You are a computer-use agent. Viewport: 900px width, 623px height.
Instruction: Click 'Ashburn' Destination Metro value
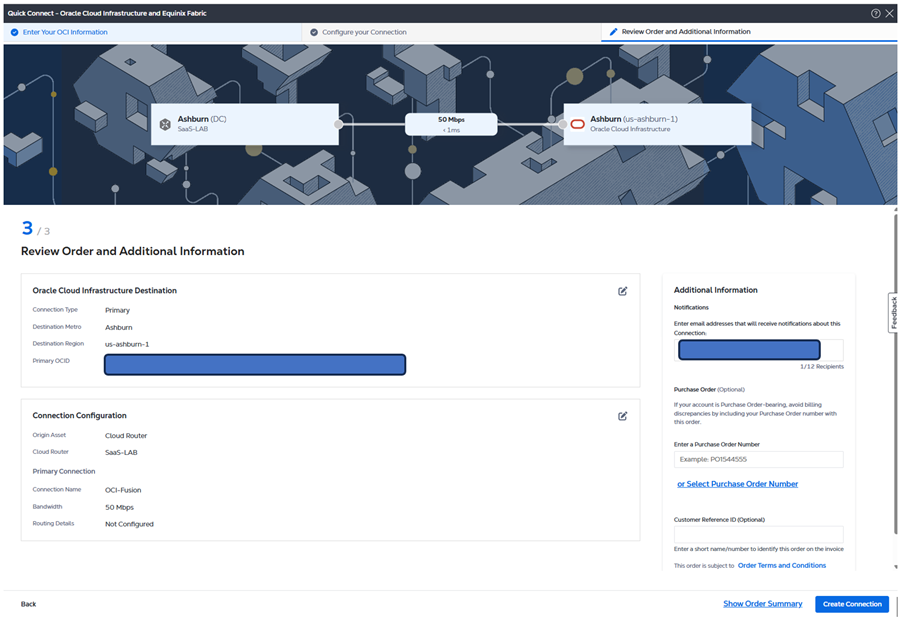(x=118, y=328)
